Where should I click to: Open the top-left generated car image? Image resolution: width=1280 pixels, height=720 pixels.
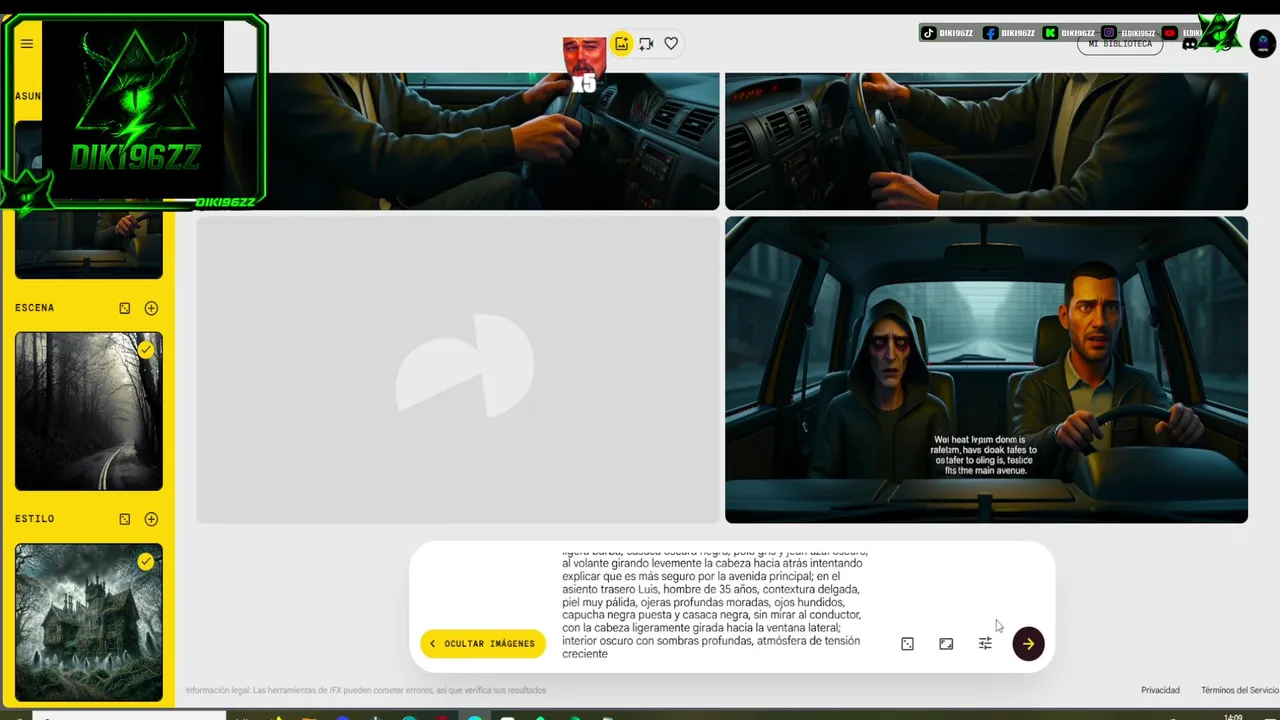click(x=458, y=141)
